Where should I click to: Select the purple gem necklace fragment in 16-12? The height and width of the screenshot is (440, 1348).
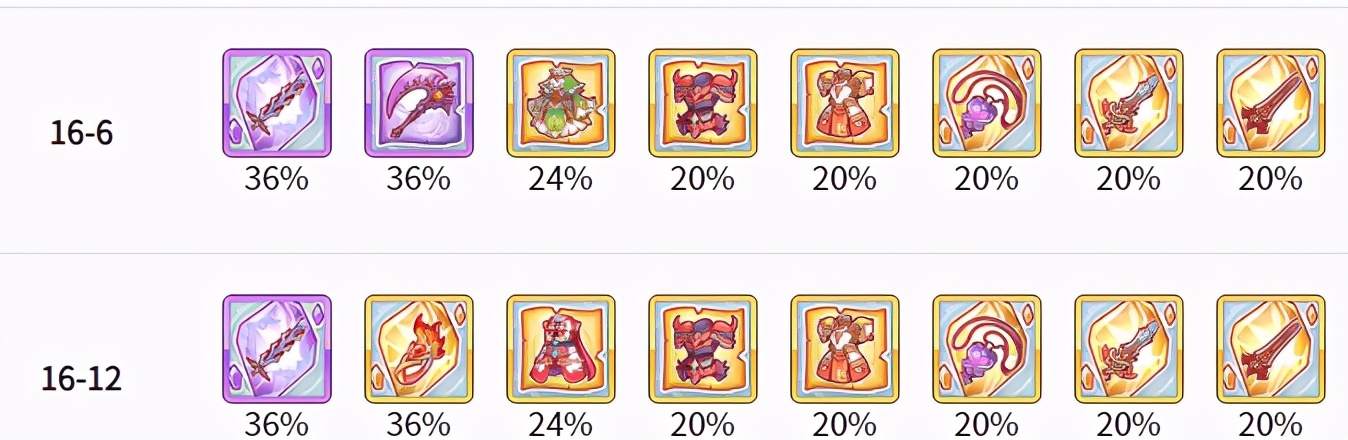(x=987, y=349)
